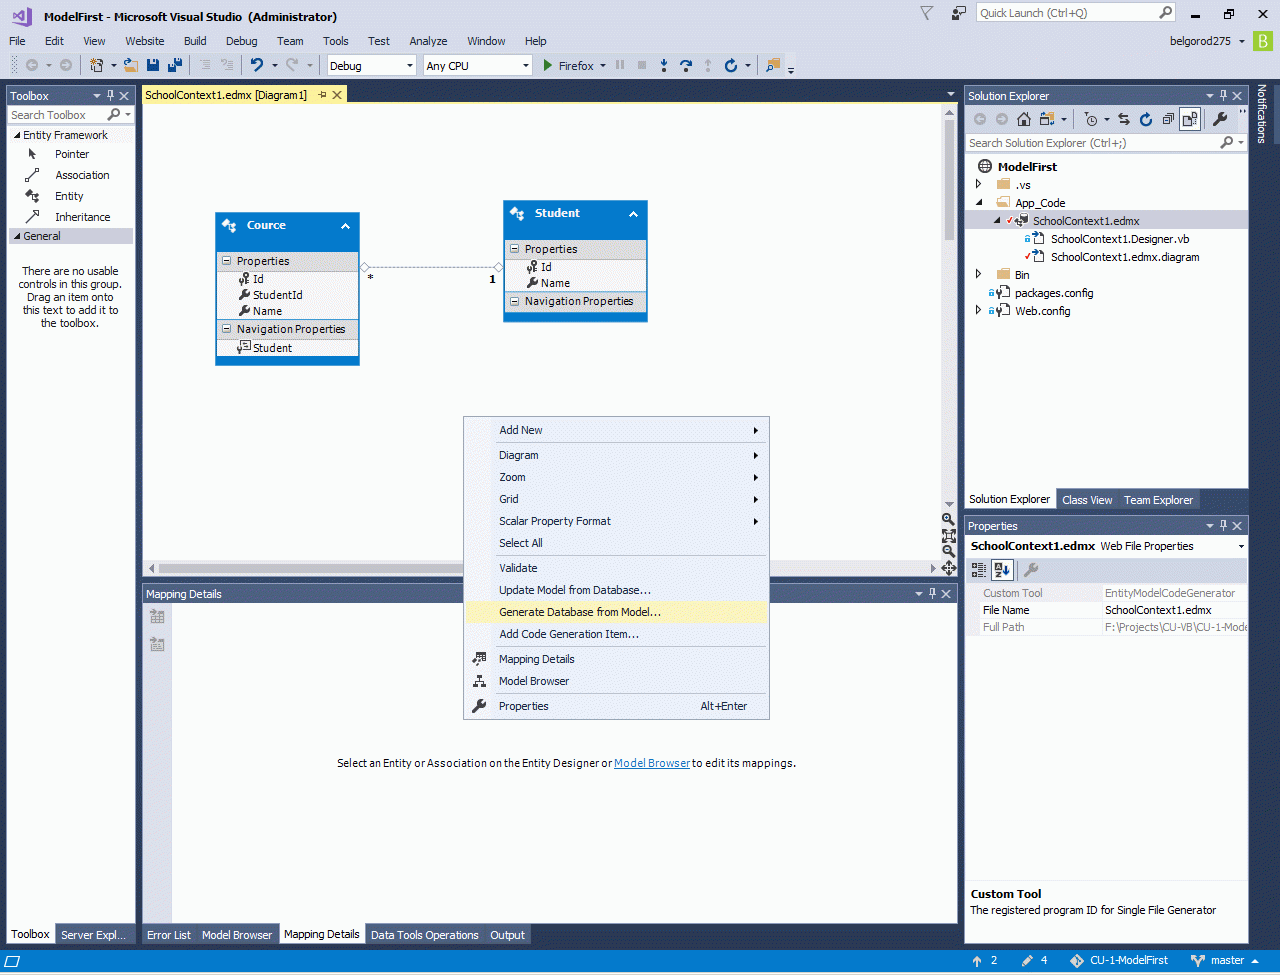The height and width of the screenshot is (975, 1280).
Task: Toggle auto-hide pin on Solution Explorer panel
Action: coord(1222,96)
